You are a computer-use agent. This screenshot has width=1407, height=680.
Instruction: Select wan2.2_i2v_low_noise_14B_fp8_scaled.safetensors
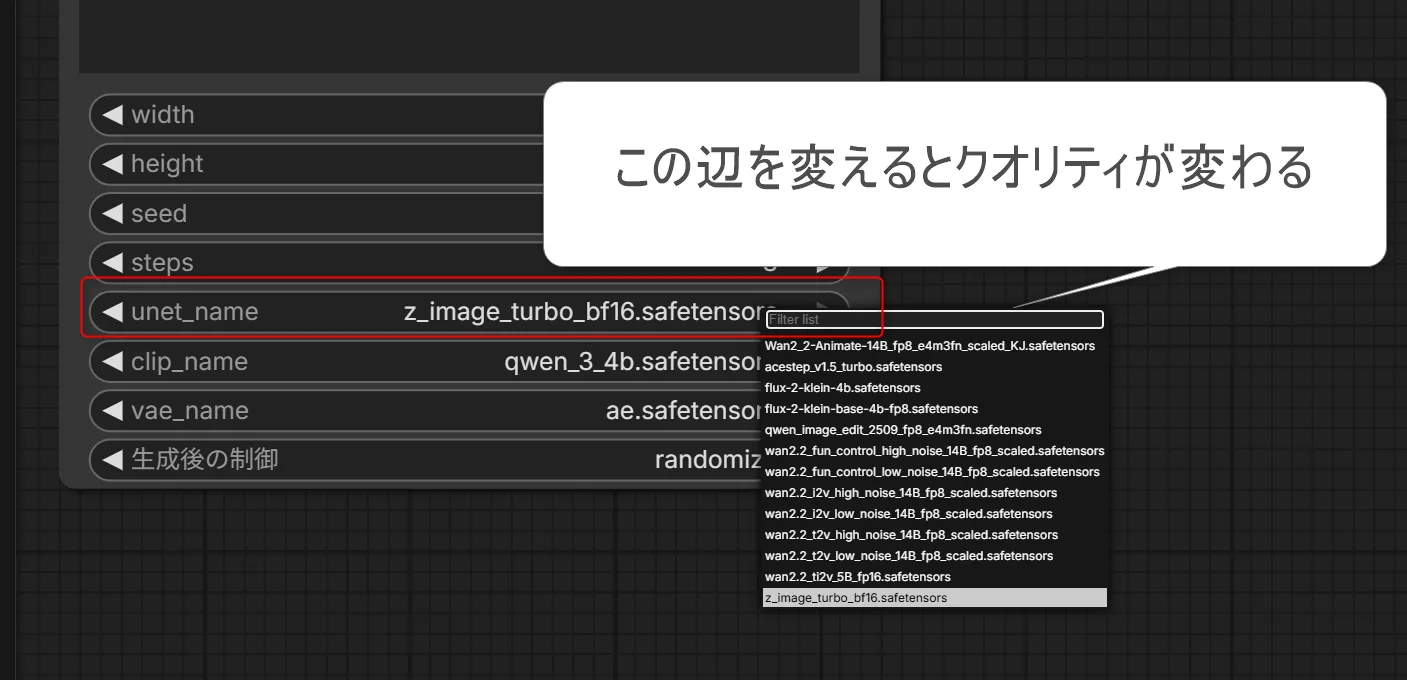(x=934, y=514)
